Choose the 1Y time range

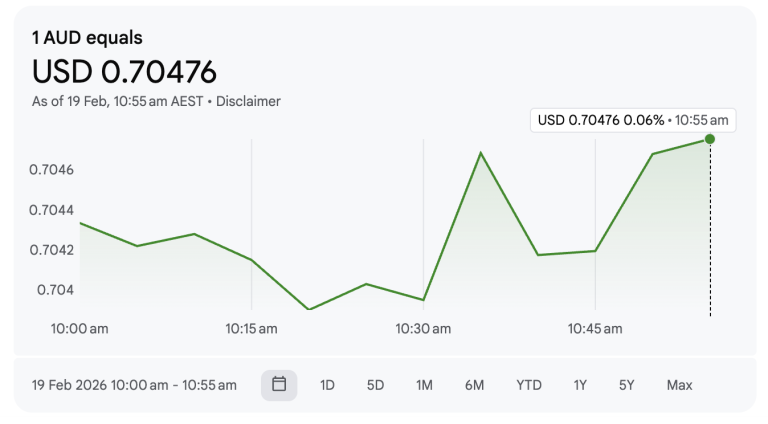click(580, 385)
